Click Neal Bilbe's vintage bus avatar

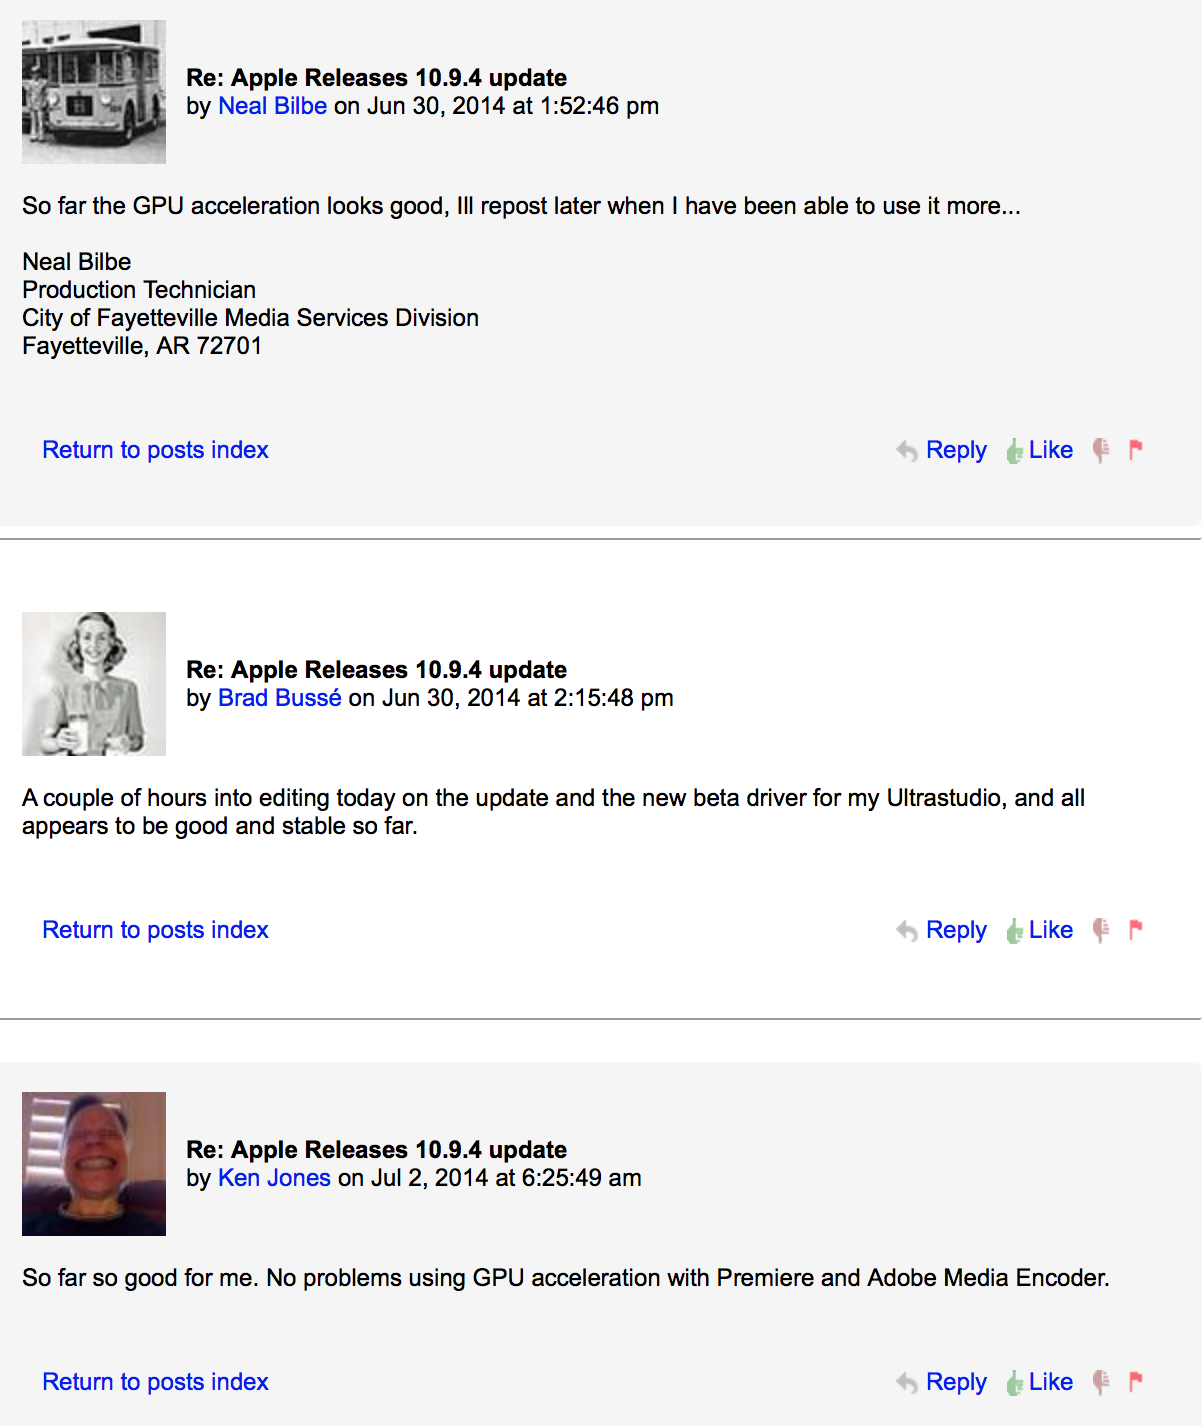click(94, 92)
